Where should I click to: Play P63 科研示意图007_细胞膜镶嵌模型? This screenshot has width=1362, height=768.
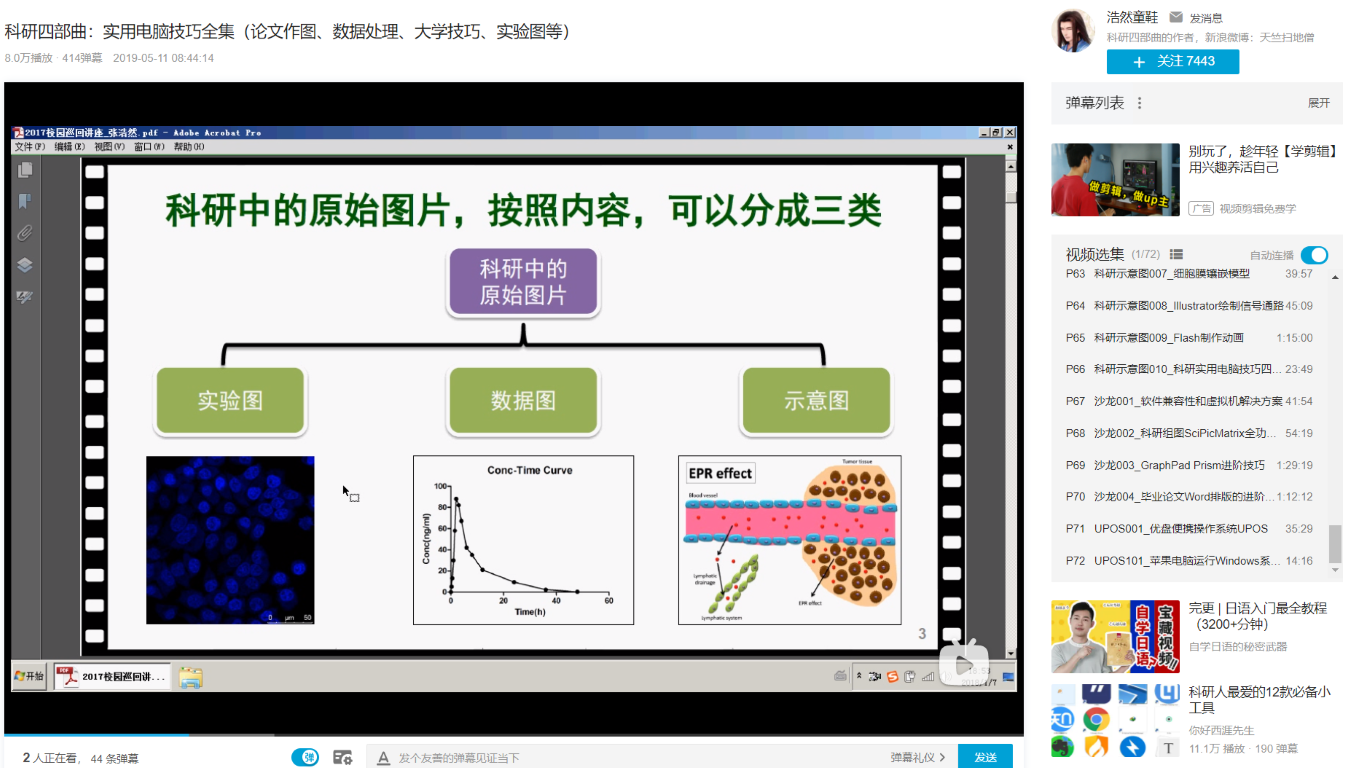1190,274
